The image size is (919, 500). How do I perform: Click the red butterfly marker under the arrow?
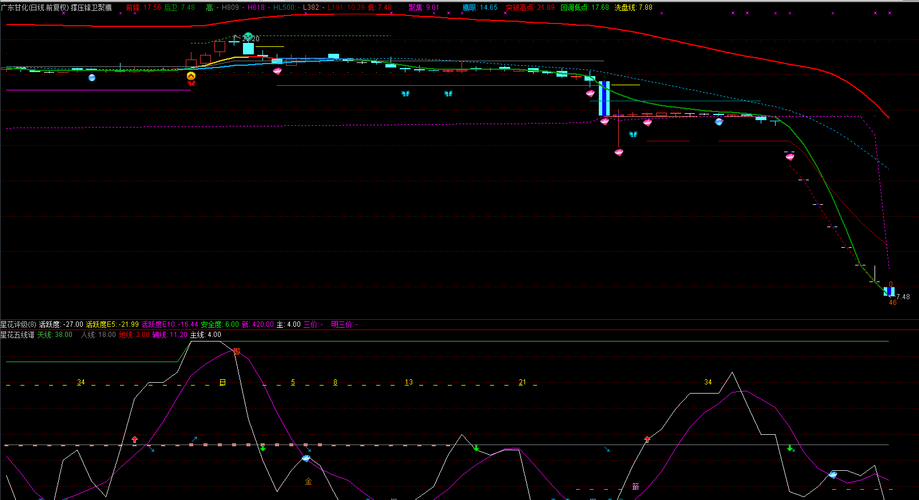(x=191, y=84)
